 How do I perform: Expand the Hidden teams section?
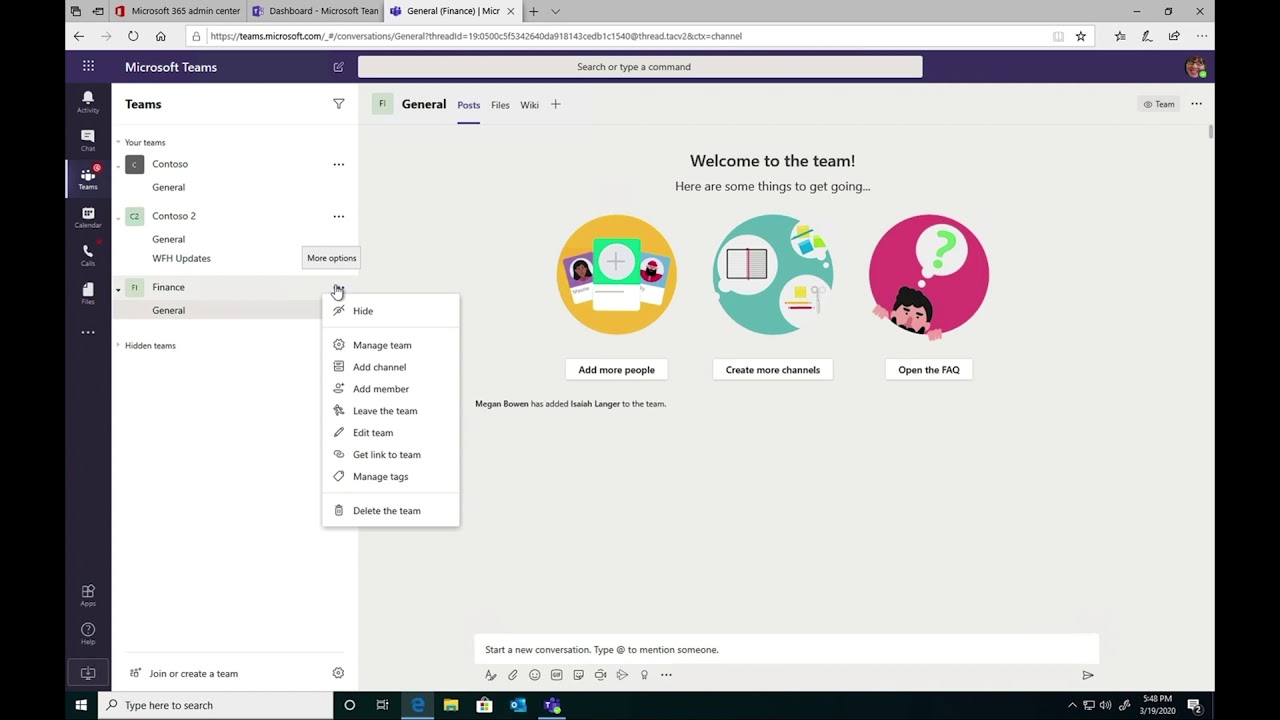coord(118,346)
